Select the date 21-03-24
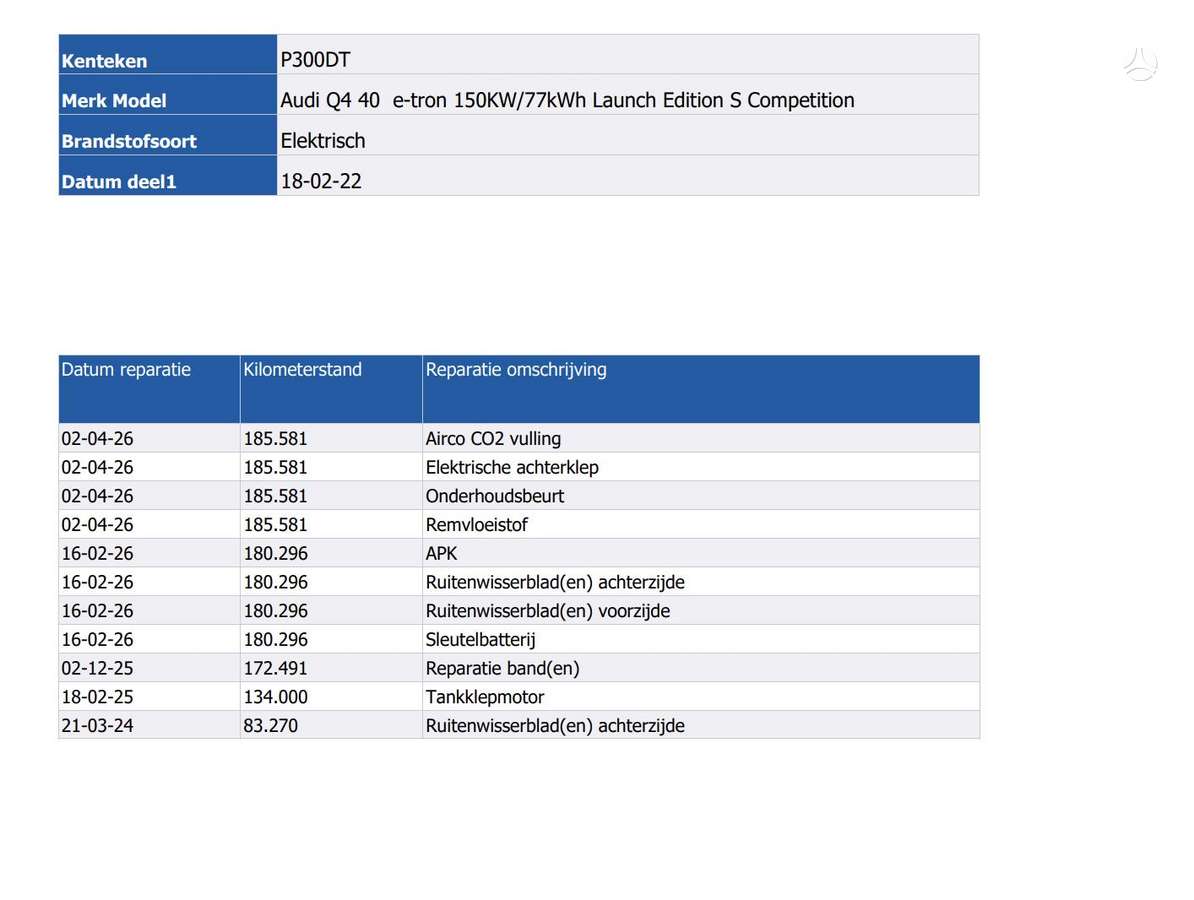This screenshot has height=900, width=1194. coord(97,726)
